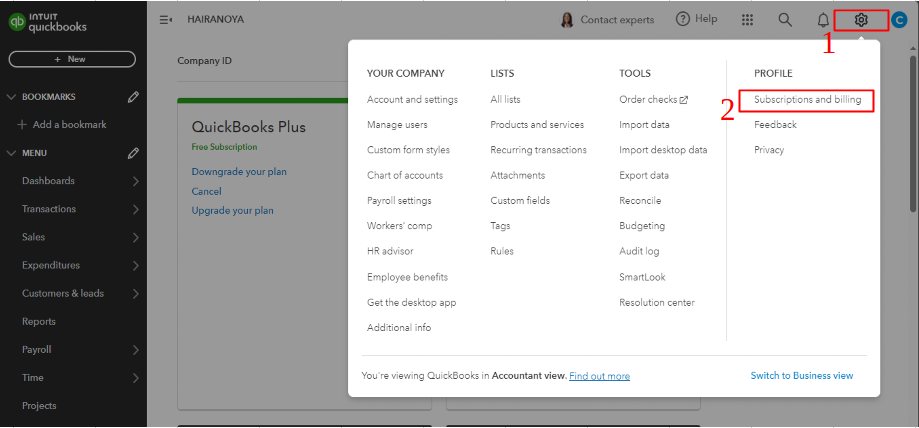Select Import desktop data
This screenshot has width=919, height=428.
pyautogui.click(x=663, y=150)
